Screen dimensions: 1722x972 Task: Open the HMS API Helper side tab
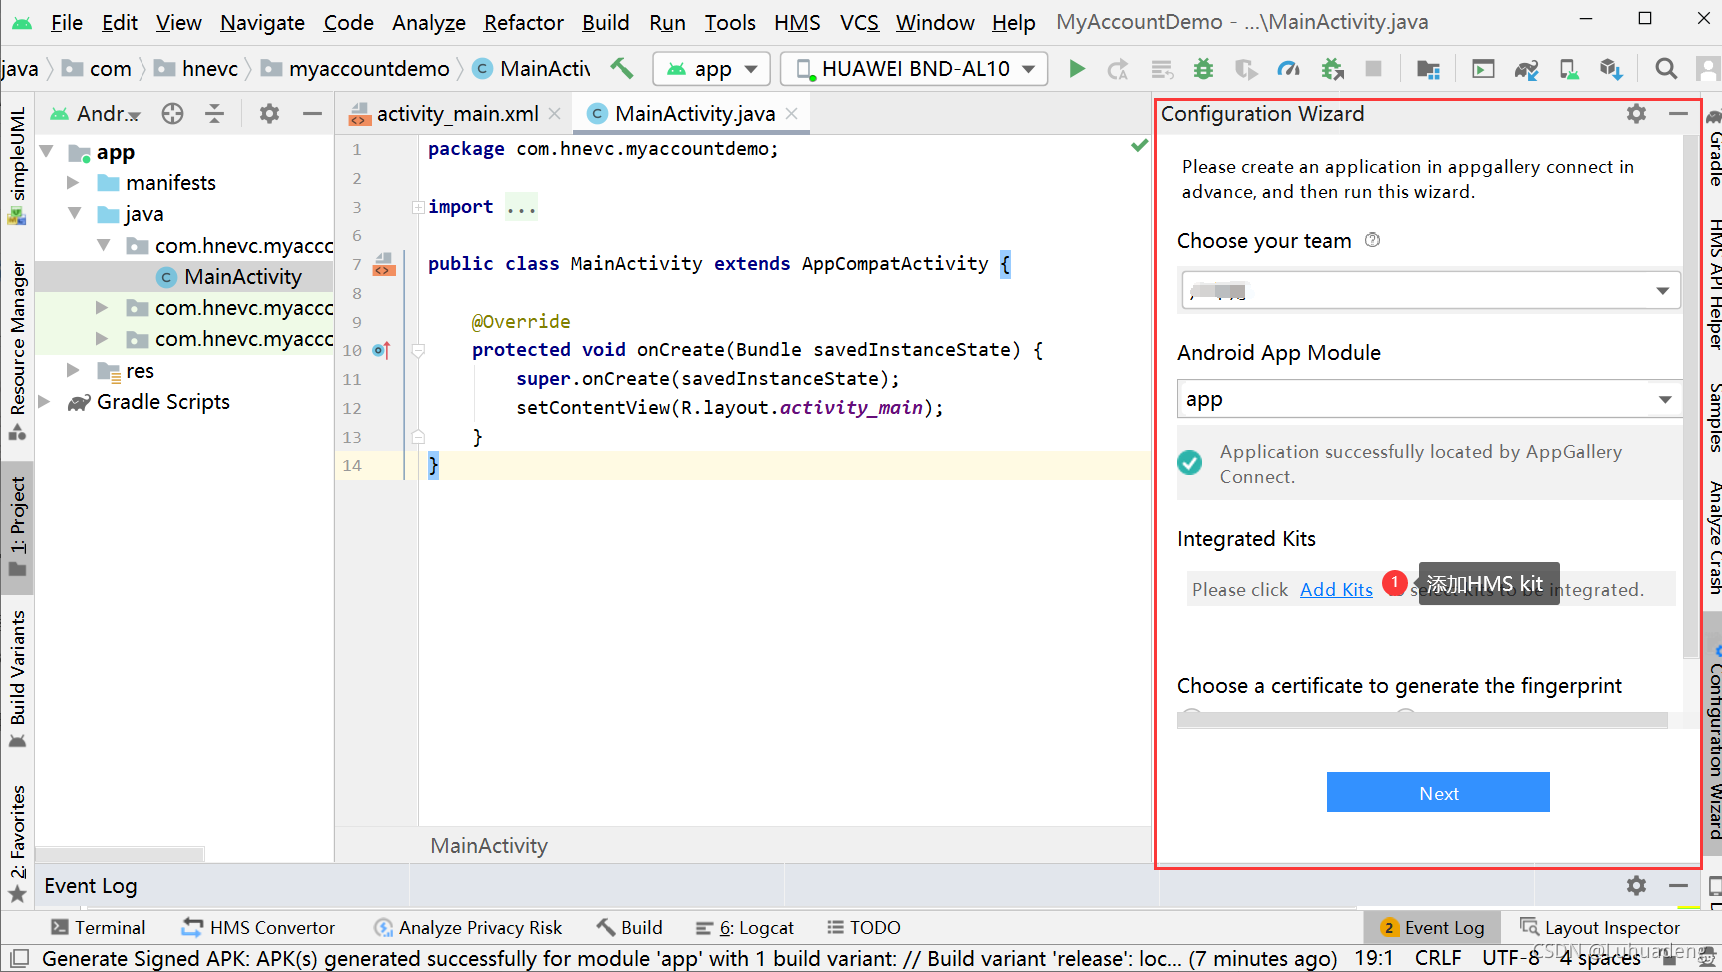(1714, 284)
